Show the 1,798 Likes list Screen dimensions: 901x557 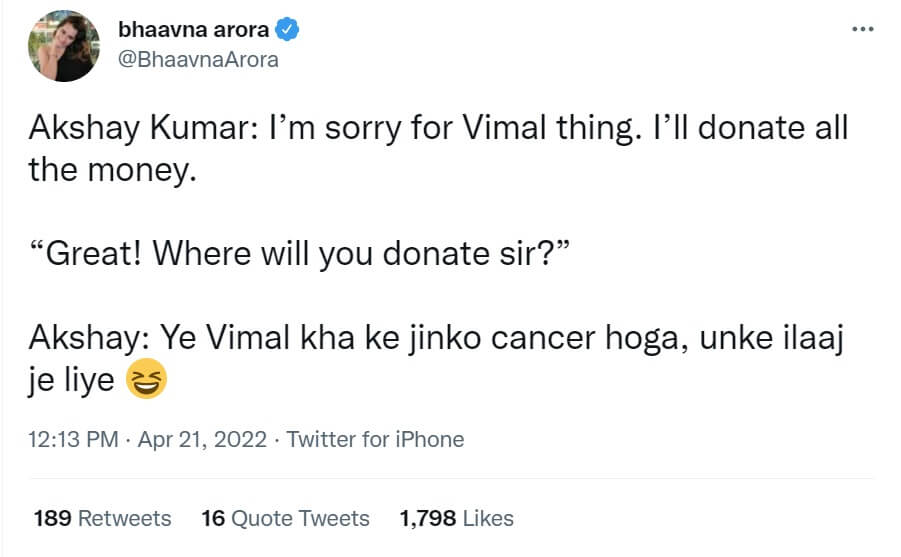(x=456, y=518)
